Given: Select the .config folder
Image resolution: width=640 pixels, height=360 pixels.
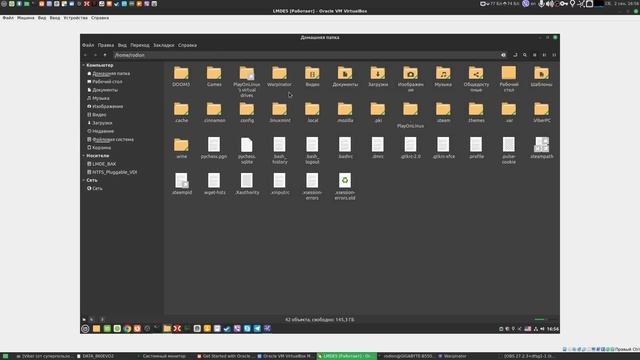Looking at the screenshot, I should (x=247, y=112).
